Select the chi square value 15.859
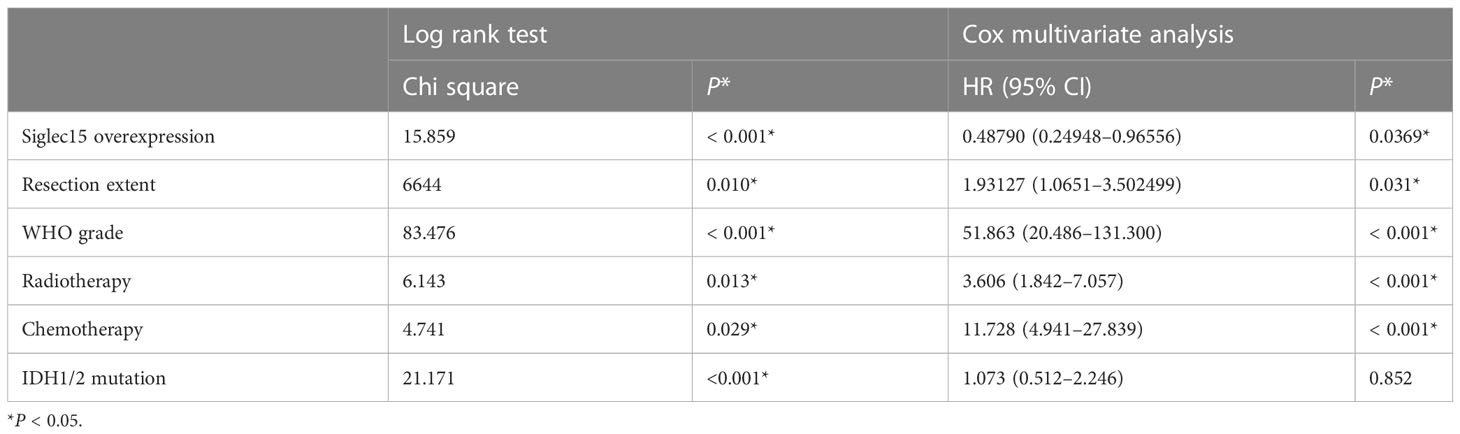 point(430,137)
